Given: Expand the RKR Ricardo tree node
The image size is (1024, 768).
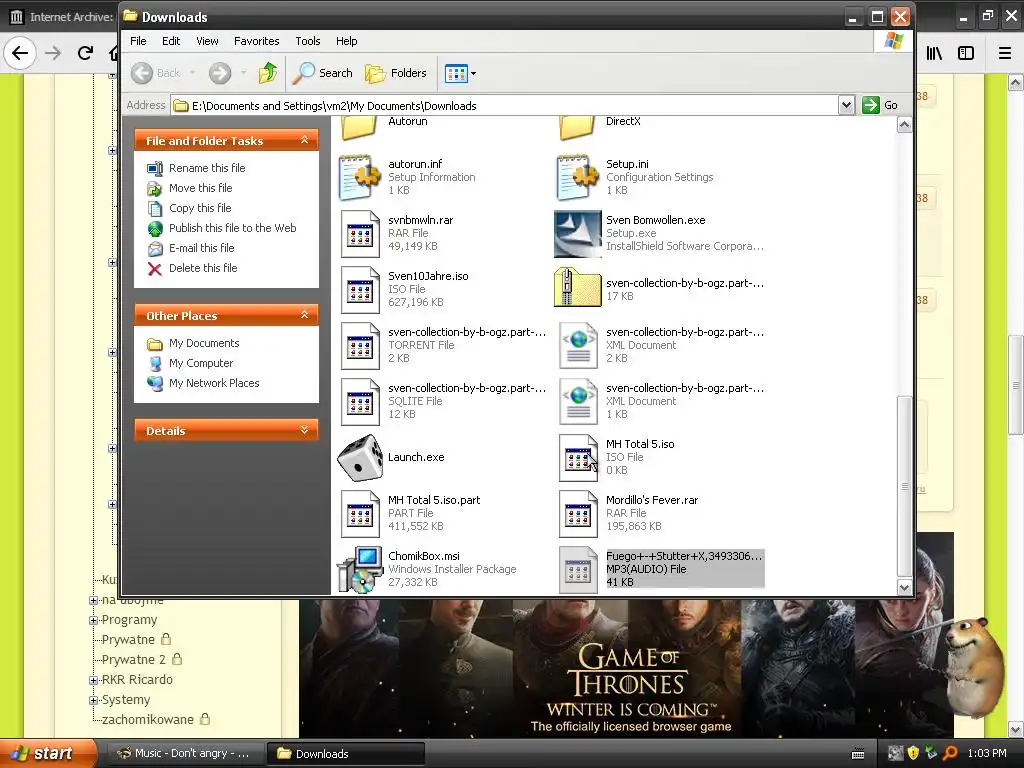Looking at the screenshot, I should pos(93,680).
